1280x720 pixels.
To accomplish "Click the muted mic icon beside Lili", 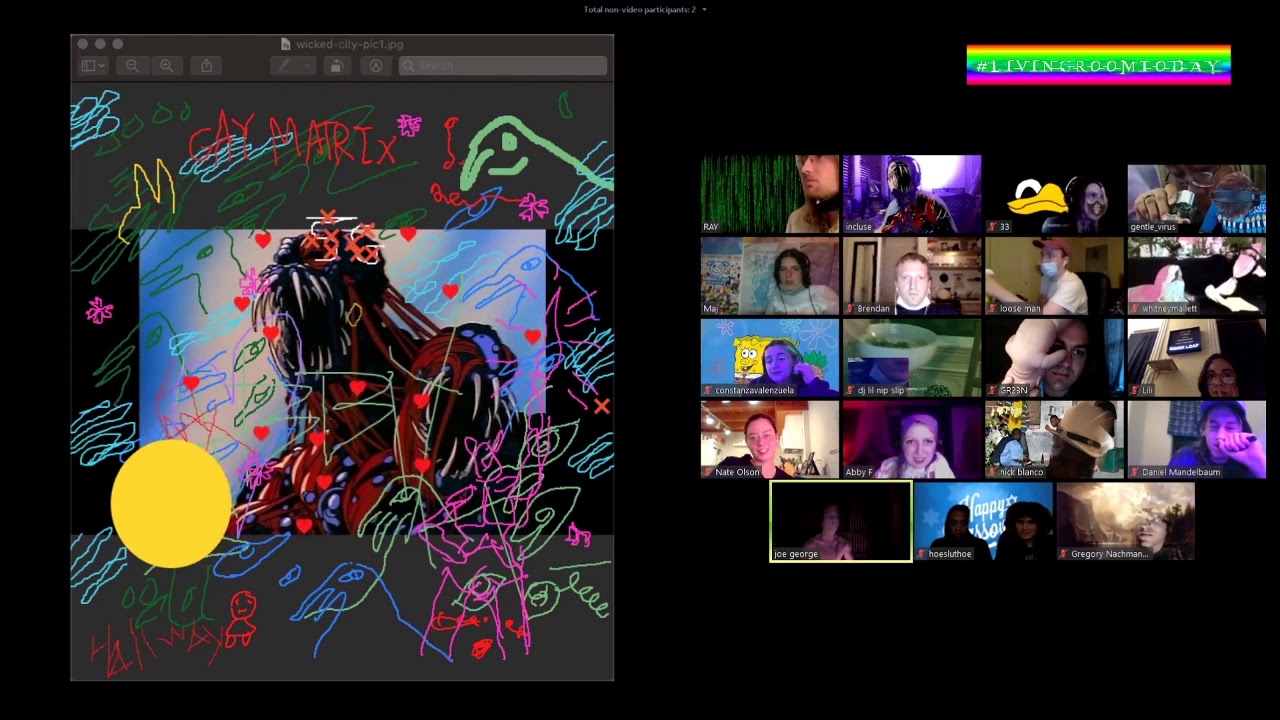I will tap(1134, 391).
